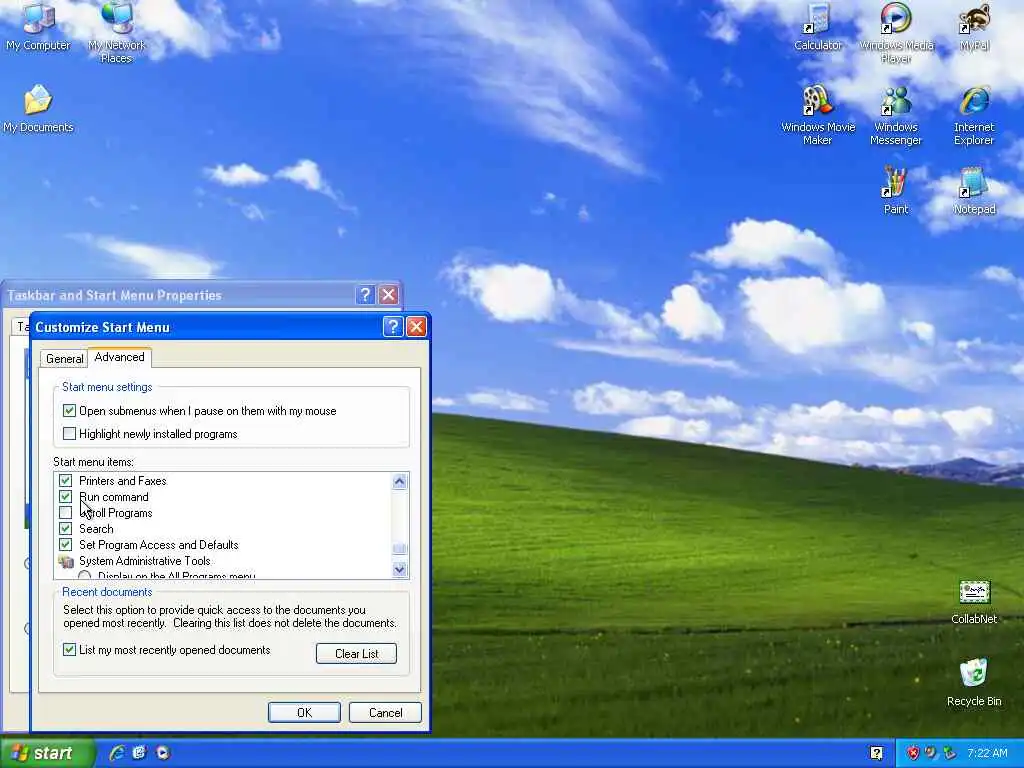
Task: Uncheck List my most recently opened documents
Action: 69,650
